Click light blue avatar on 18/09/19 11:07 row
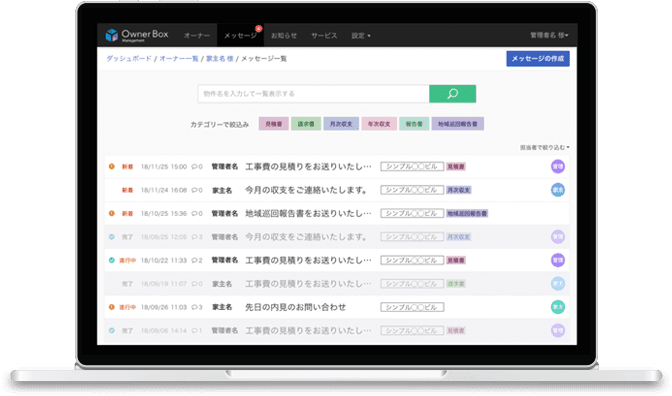The height and width of the screenshot is (396, 672). point(558,284)
